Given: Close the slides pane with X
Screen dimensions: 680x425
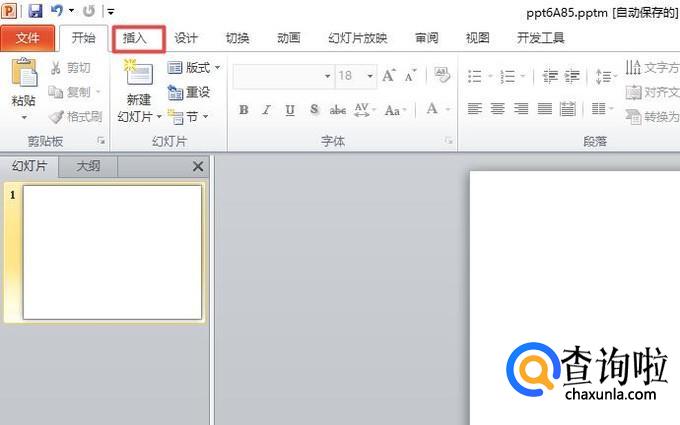Looking at the screenshot, I should (198, 167).
